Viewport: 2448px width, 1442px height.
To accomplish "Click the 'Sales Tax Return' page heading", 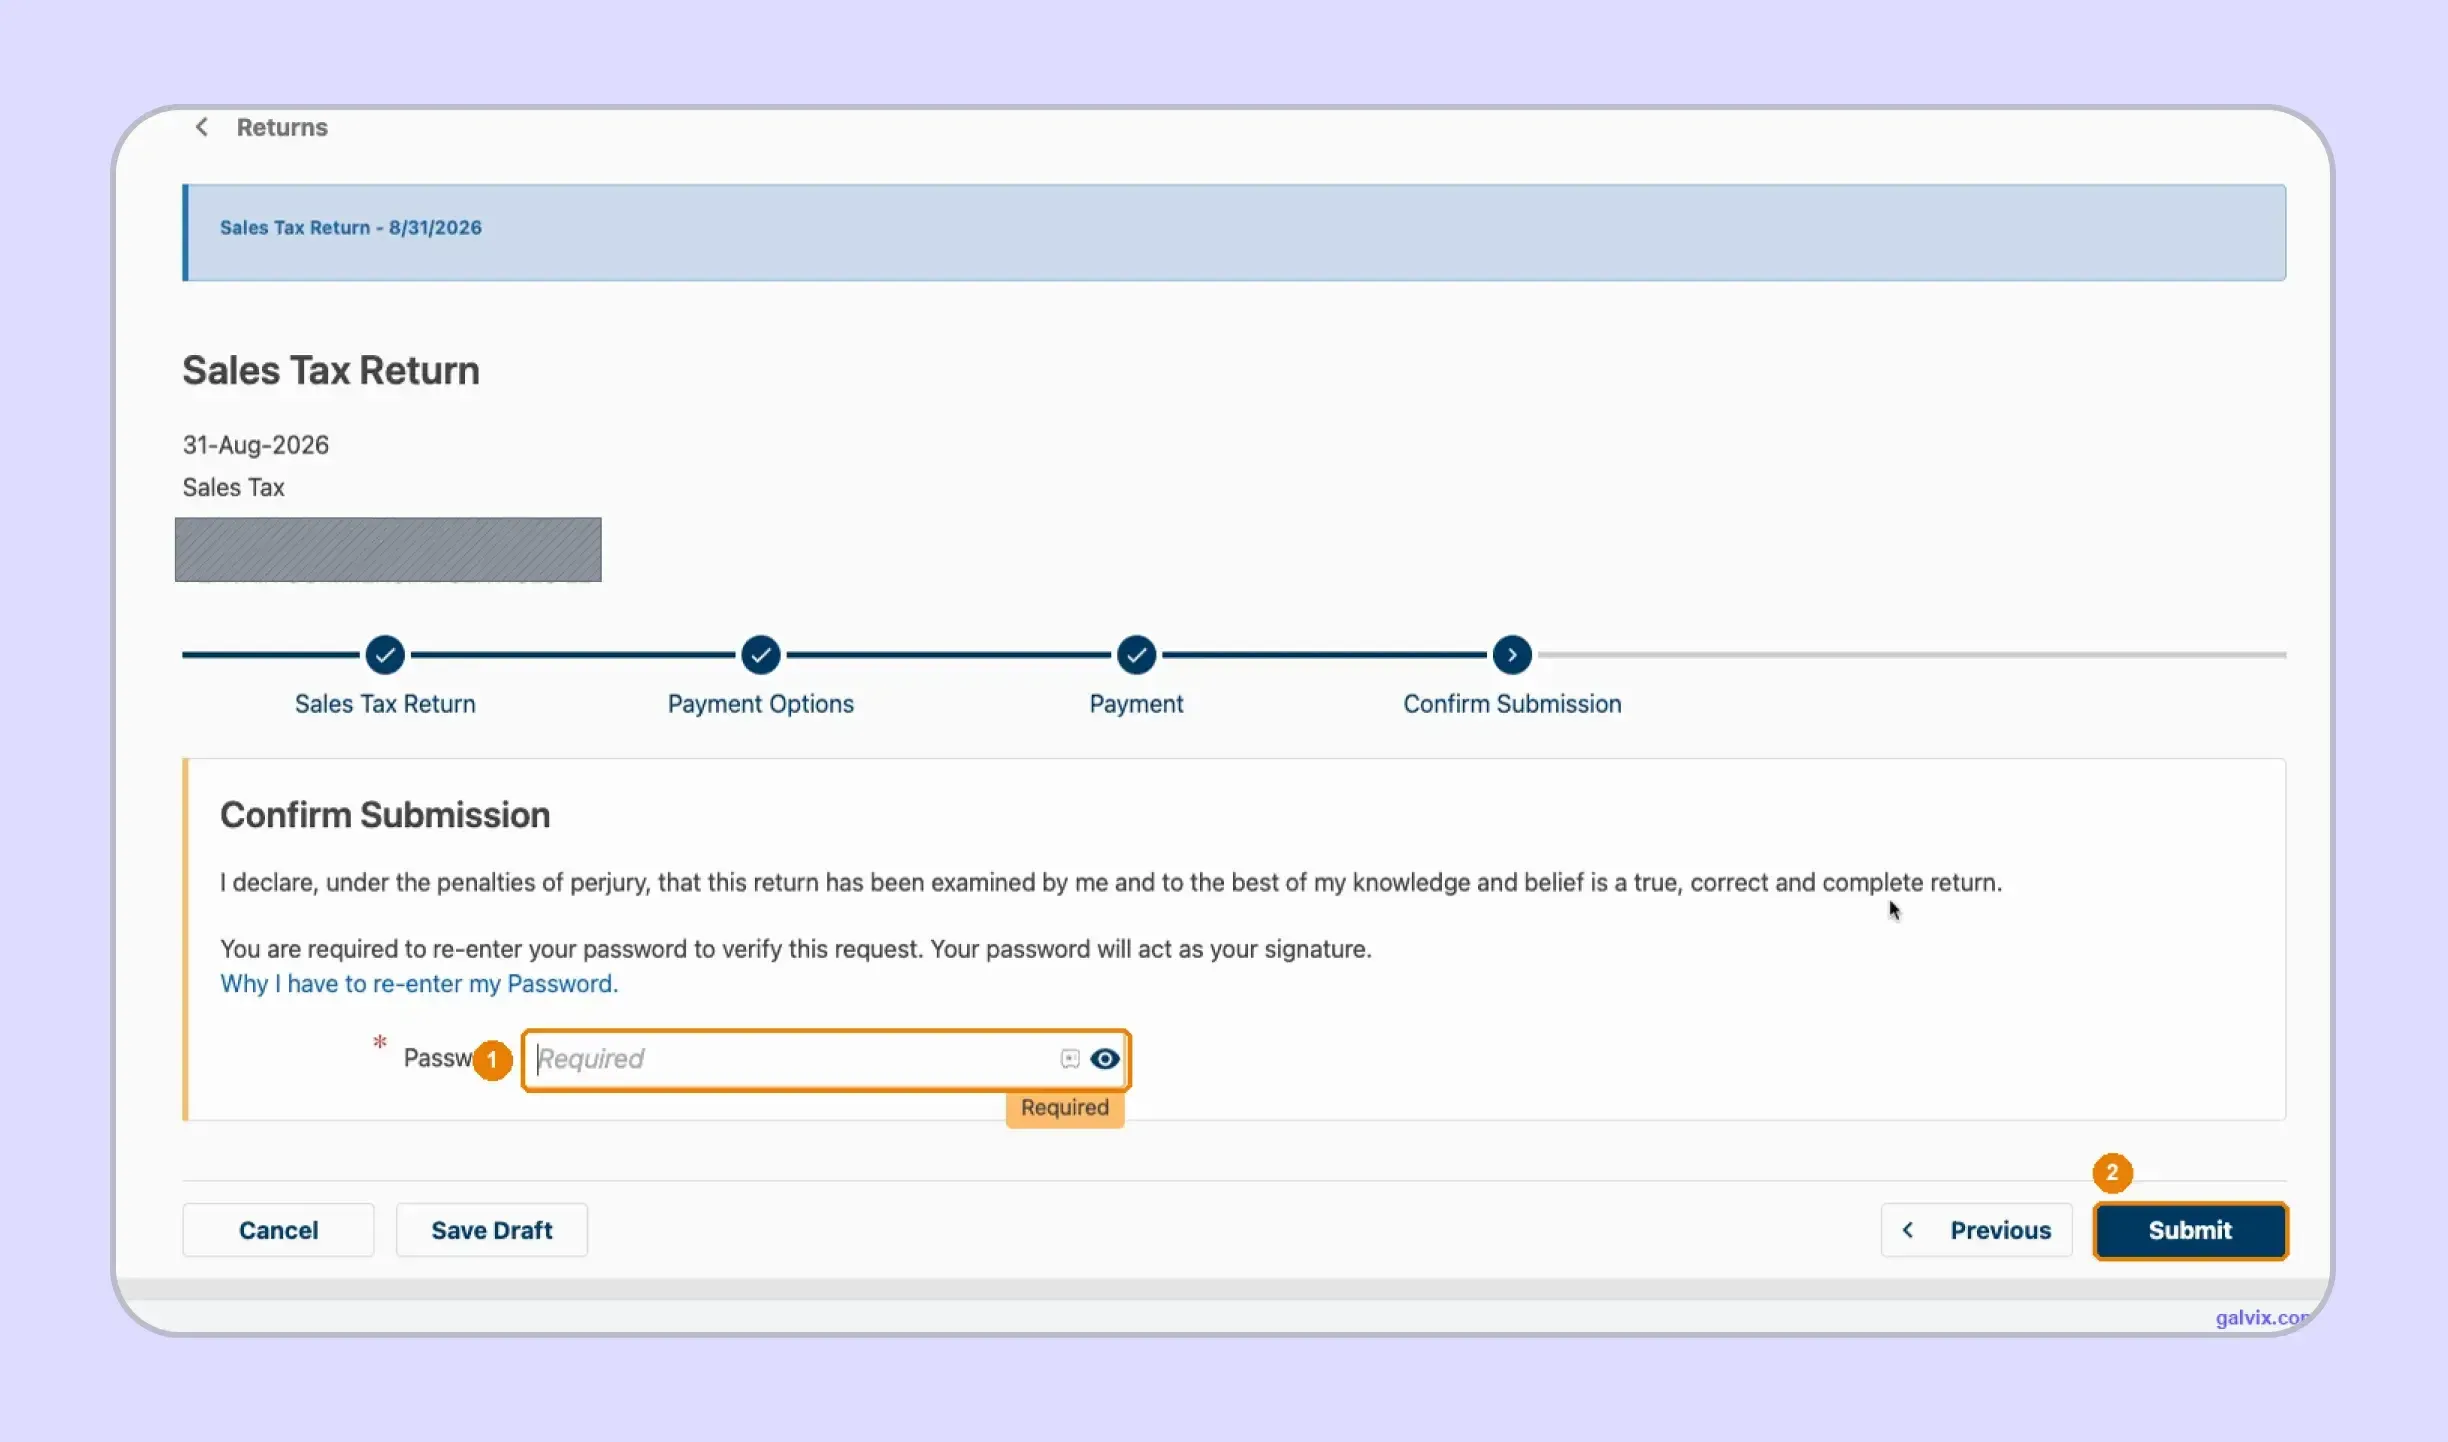I will (x=331, y=371).
